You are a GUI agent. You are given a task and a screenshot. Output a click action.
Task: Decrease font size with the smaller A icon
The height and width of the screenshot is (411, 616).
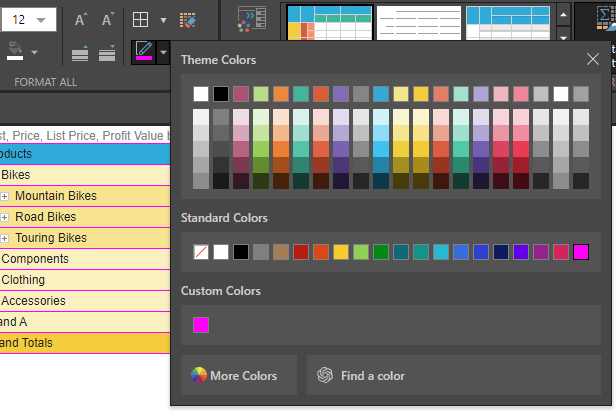108,19
